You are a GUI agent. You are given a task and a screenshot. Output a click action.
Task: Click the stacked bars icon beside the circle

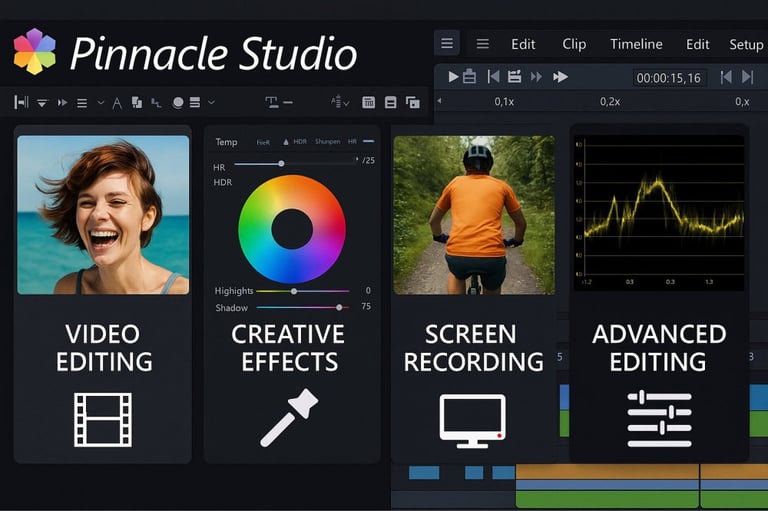(195, 102)
